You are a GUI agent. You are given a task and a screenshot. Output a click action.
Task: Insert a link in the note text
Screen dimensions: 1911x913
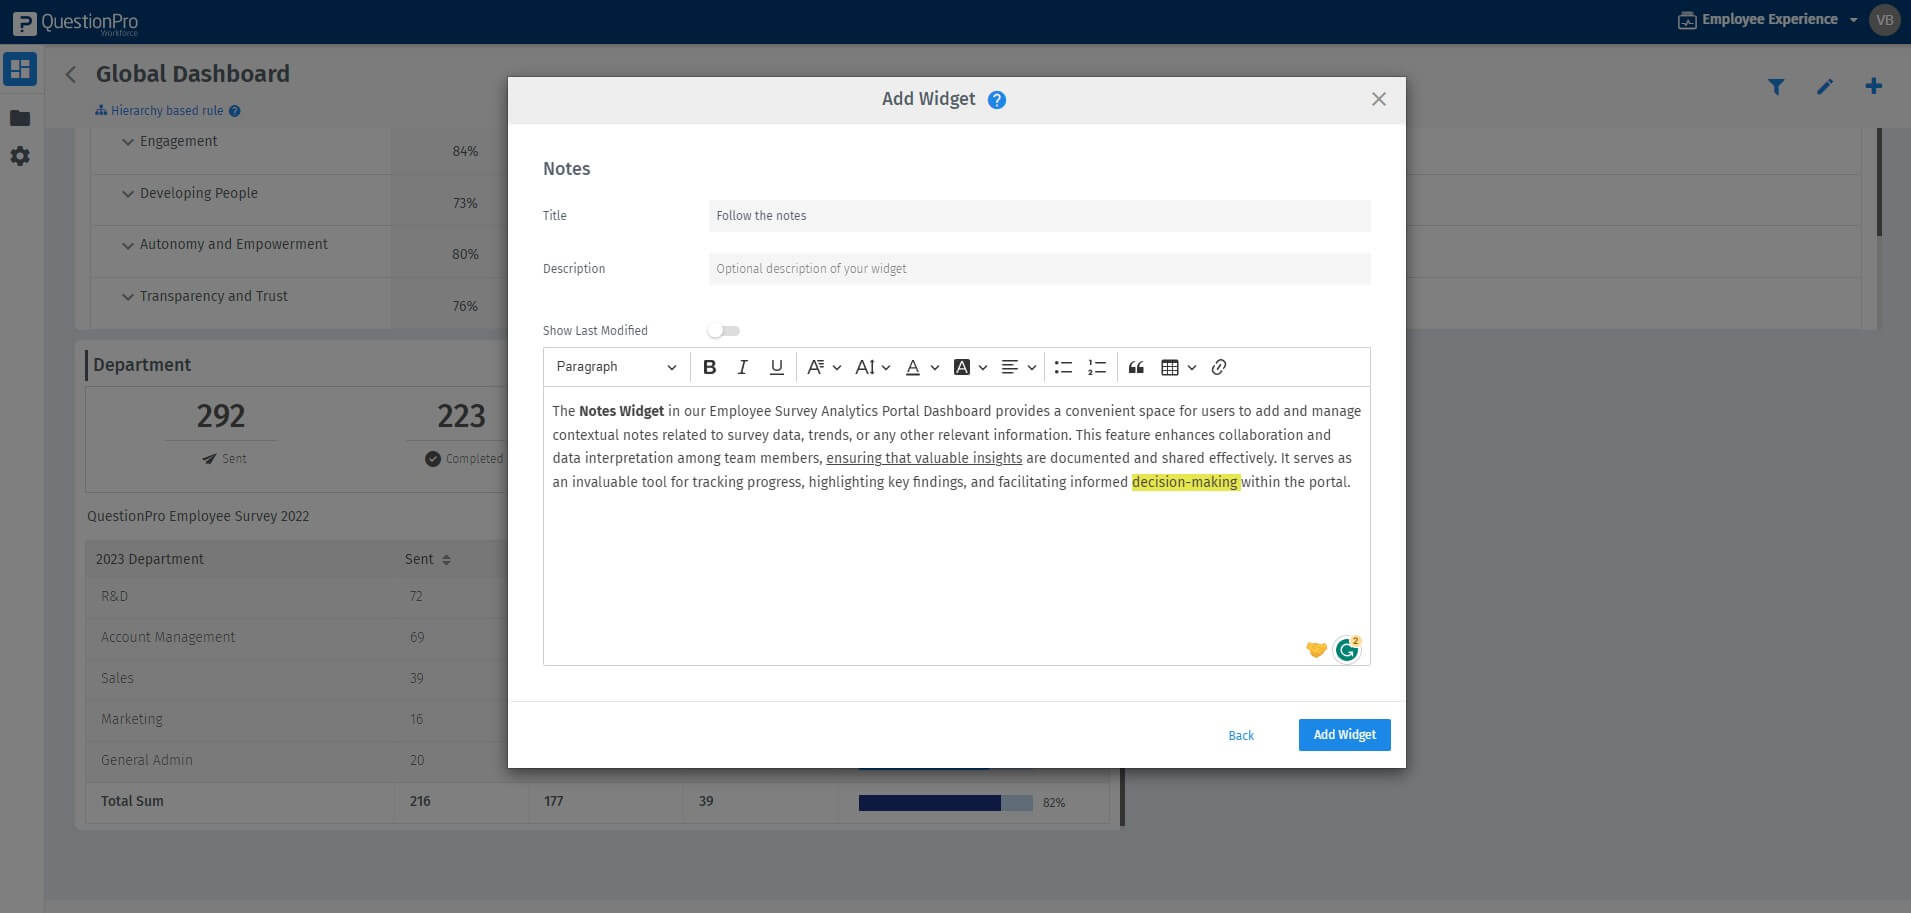tap(1219, 367)
